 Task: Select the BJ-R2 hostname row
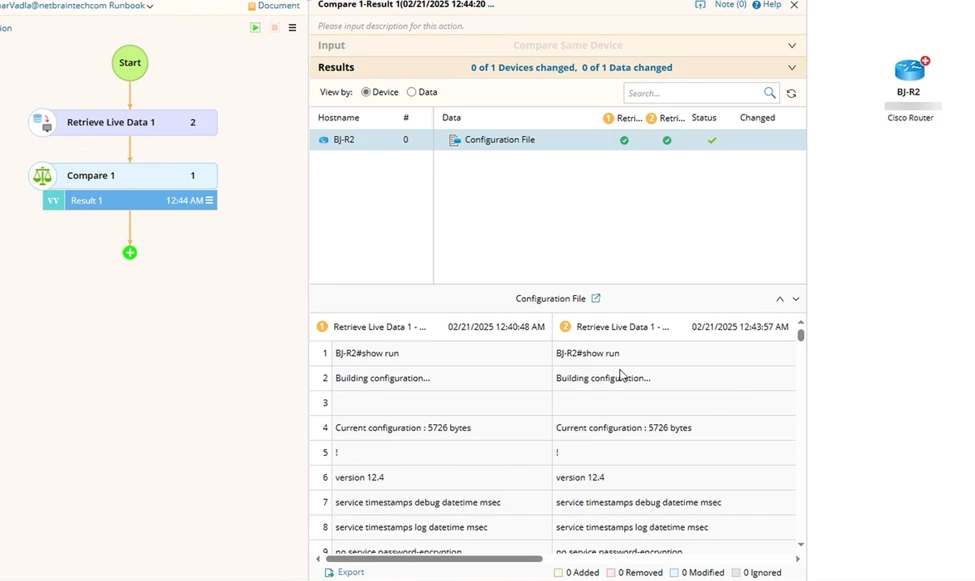click(x=371, y=140)
